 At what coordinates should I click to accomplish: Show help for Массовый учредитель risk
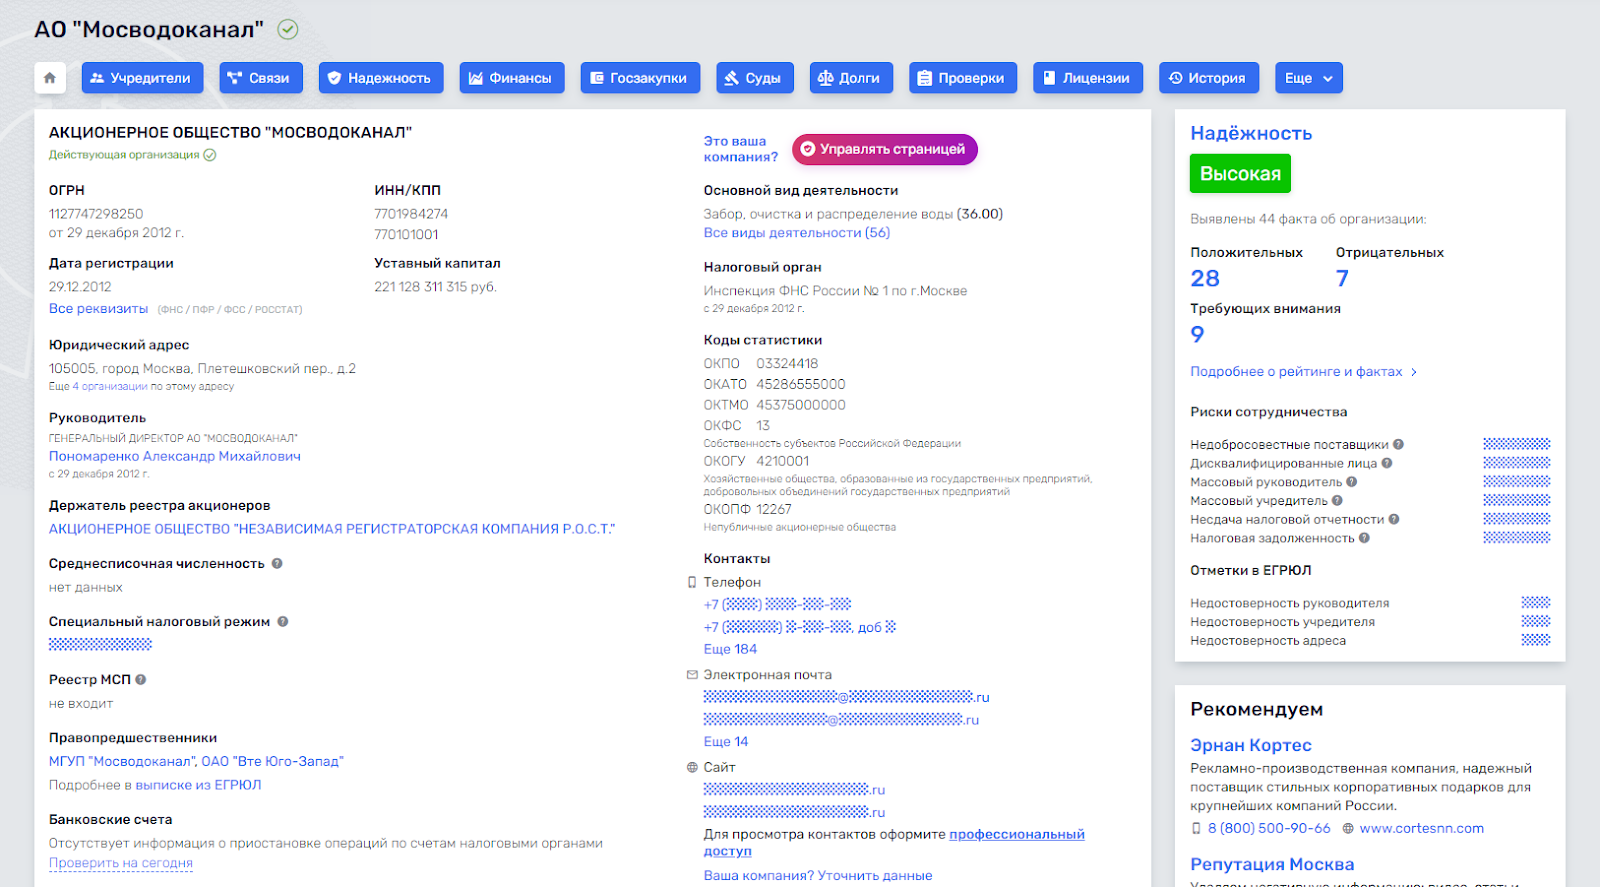point(1337,501)
